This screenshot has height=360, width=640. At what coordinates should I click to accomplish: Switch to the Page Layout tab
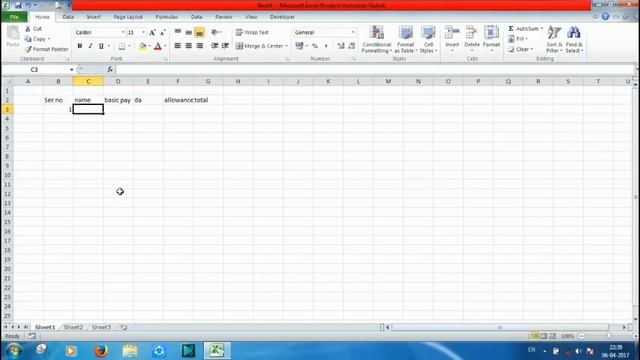128,17
